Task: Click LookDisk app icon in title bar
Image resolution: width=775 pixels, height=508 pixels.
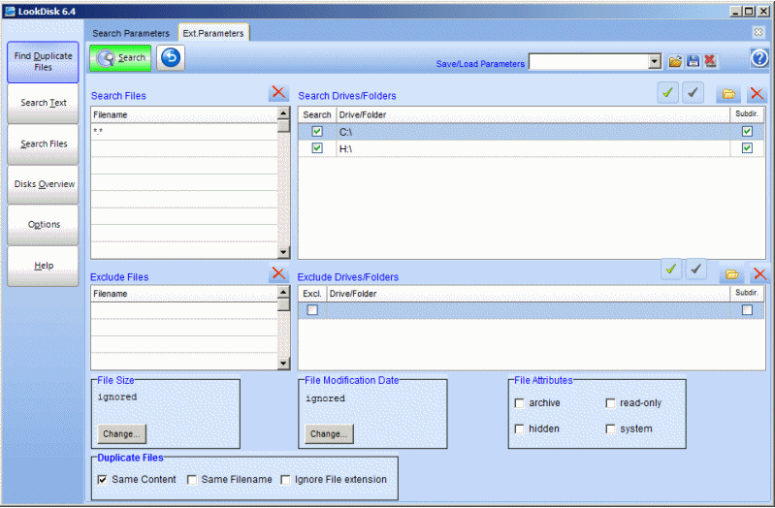Action: 10,11
